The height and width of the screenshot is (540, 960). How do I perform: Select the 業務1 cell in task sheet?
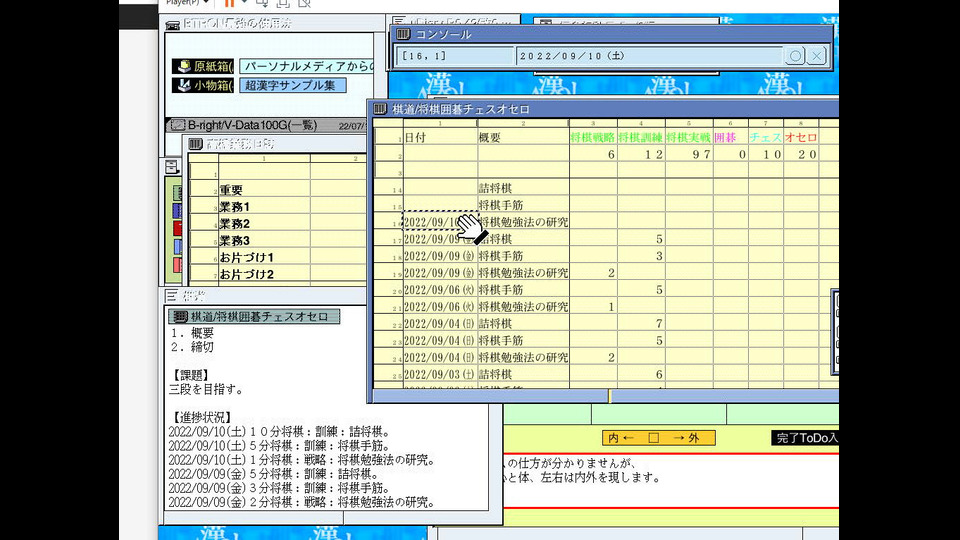(264, 207)
